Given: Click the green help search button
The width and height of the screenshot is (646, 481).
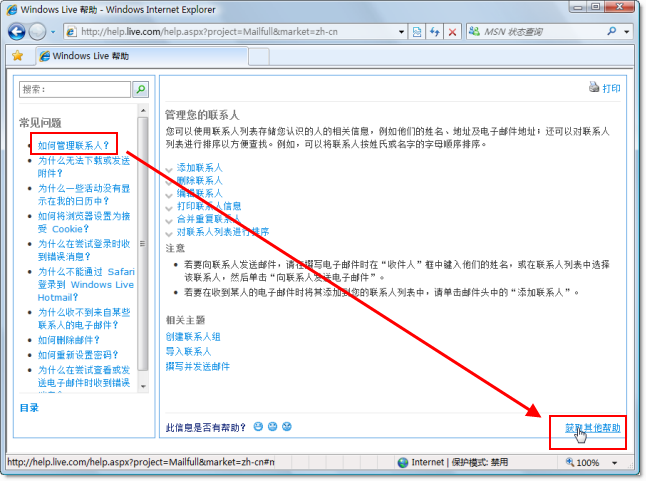Looking at the screenshot, I should pyautogui.click(x=140, y=89).
